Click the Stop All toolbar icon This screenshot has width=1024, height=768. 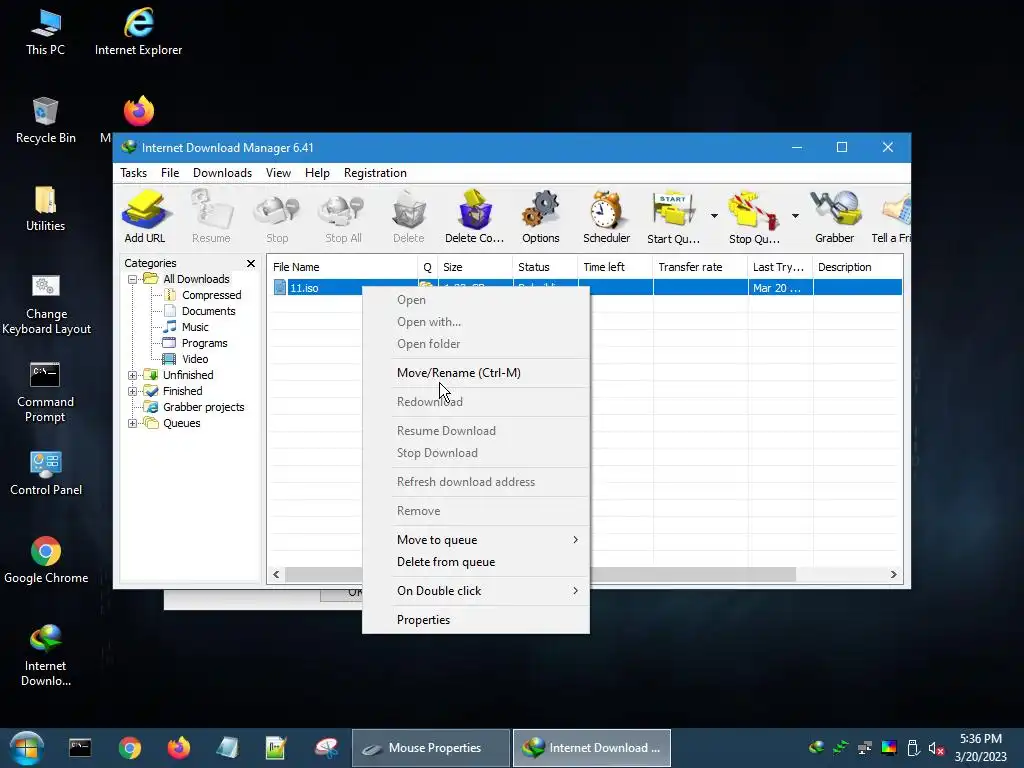(x=344, y=216)
